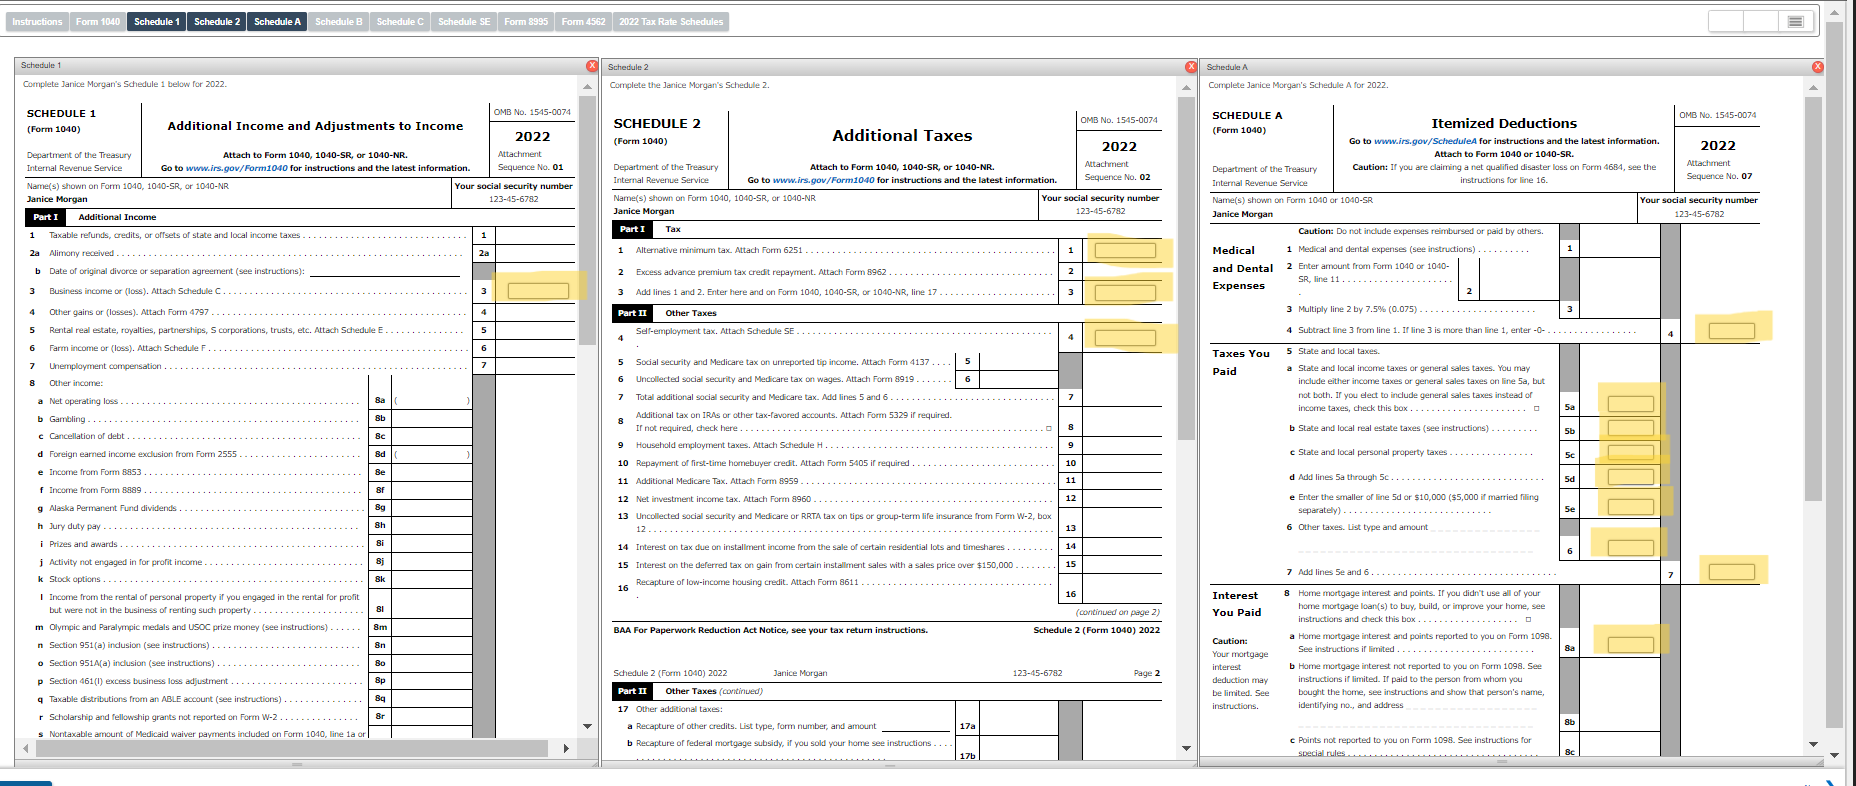
Task: Click Schedule 2 line 4 self-employment tax field
Action: (1125, 338)
